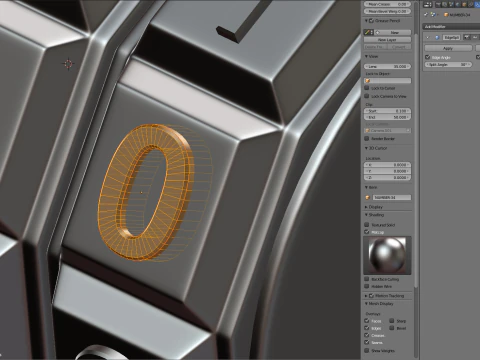Collapse the Mesh Display panel
This screenshot has height=360, width=480.
(366, 304)
